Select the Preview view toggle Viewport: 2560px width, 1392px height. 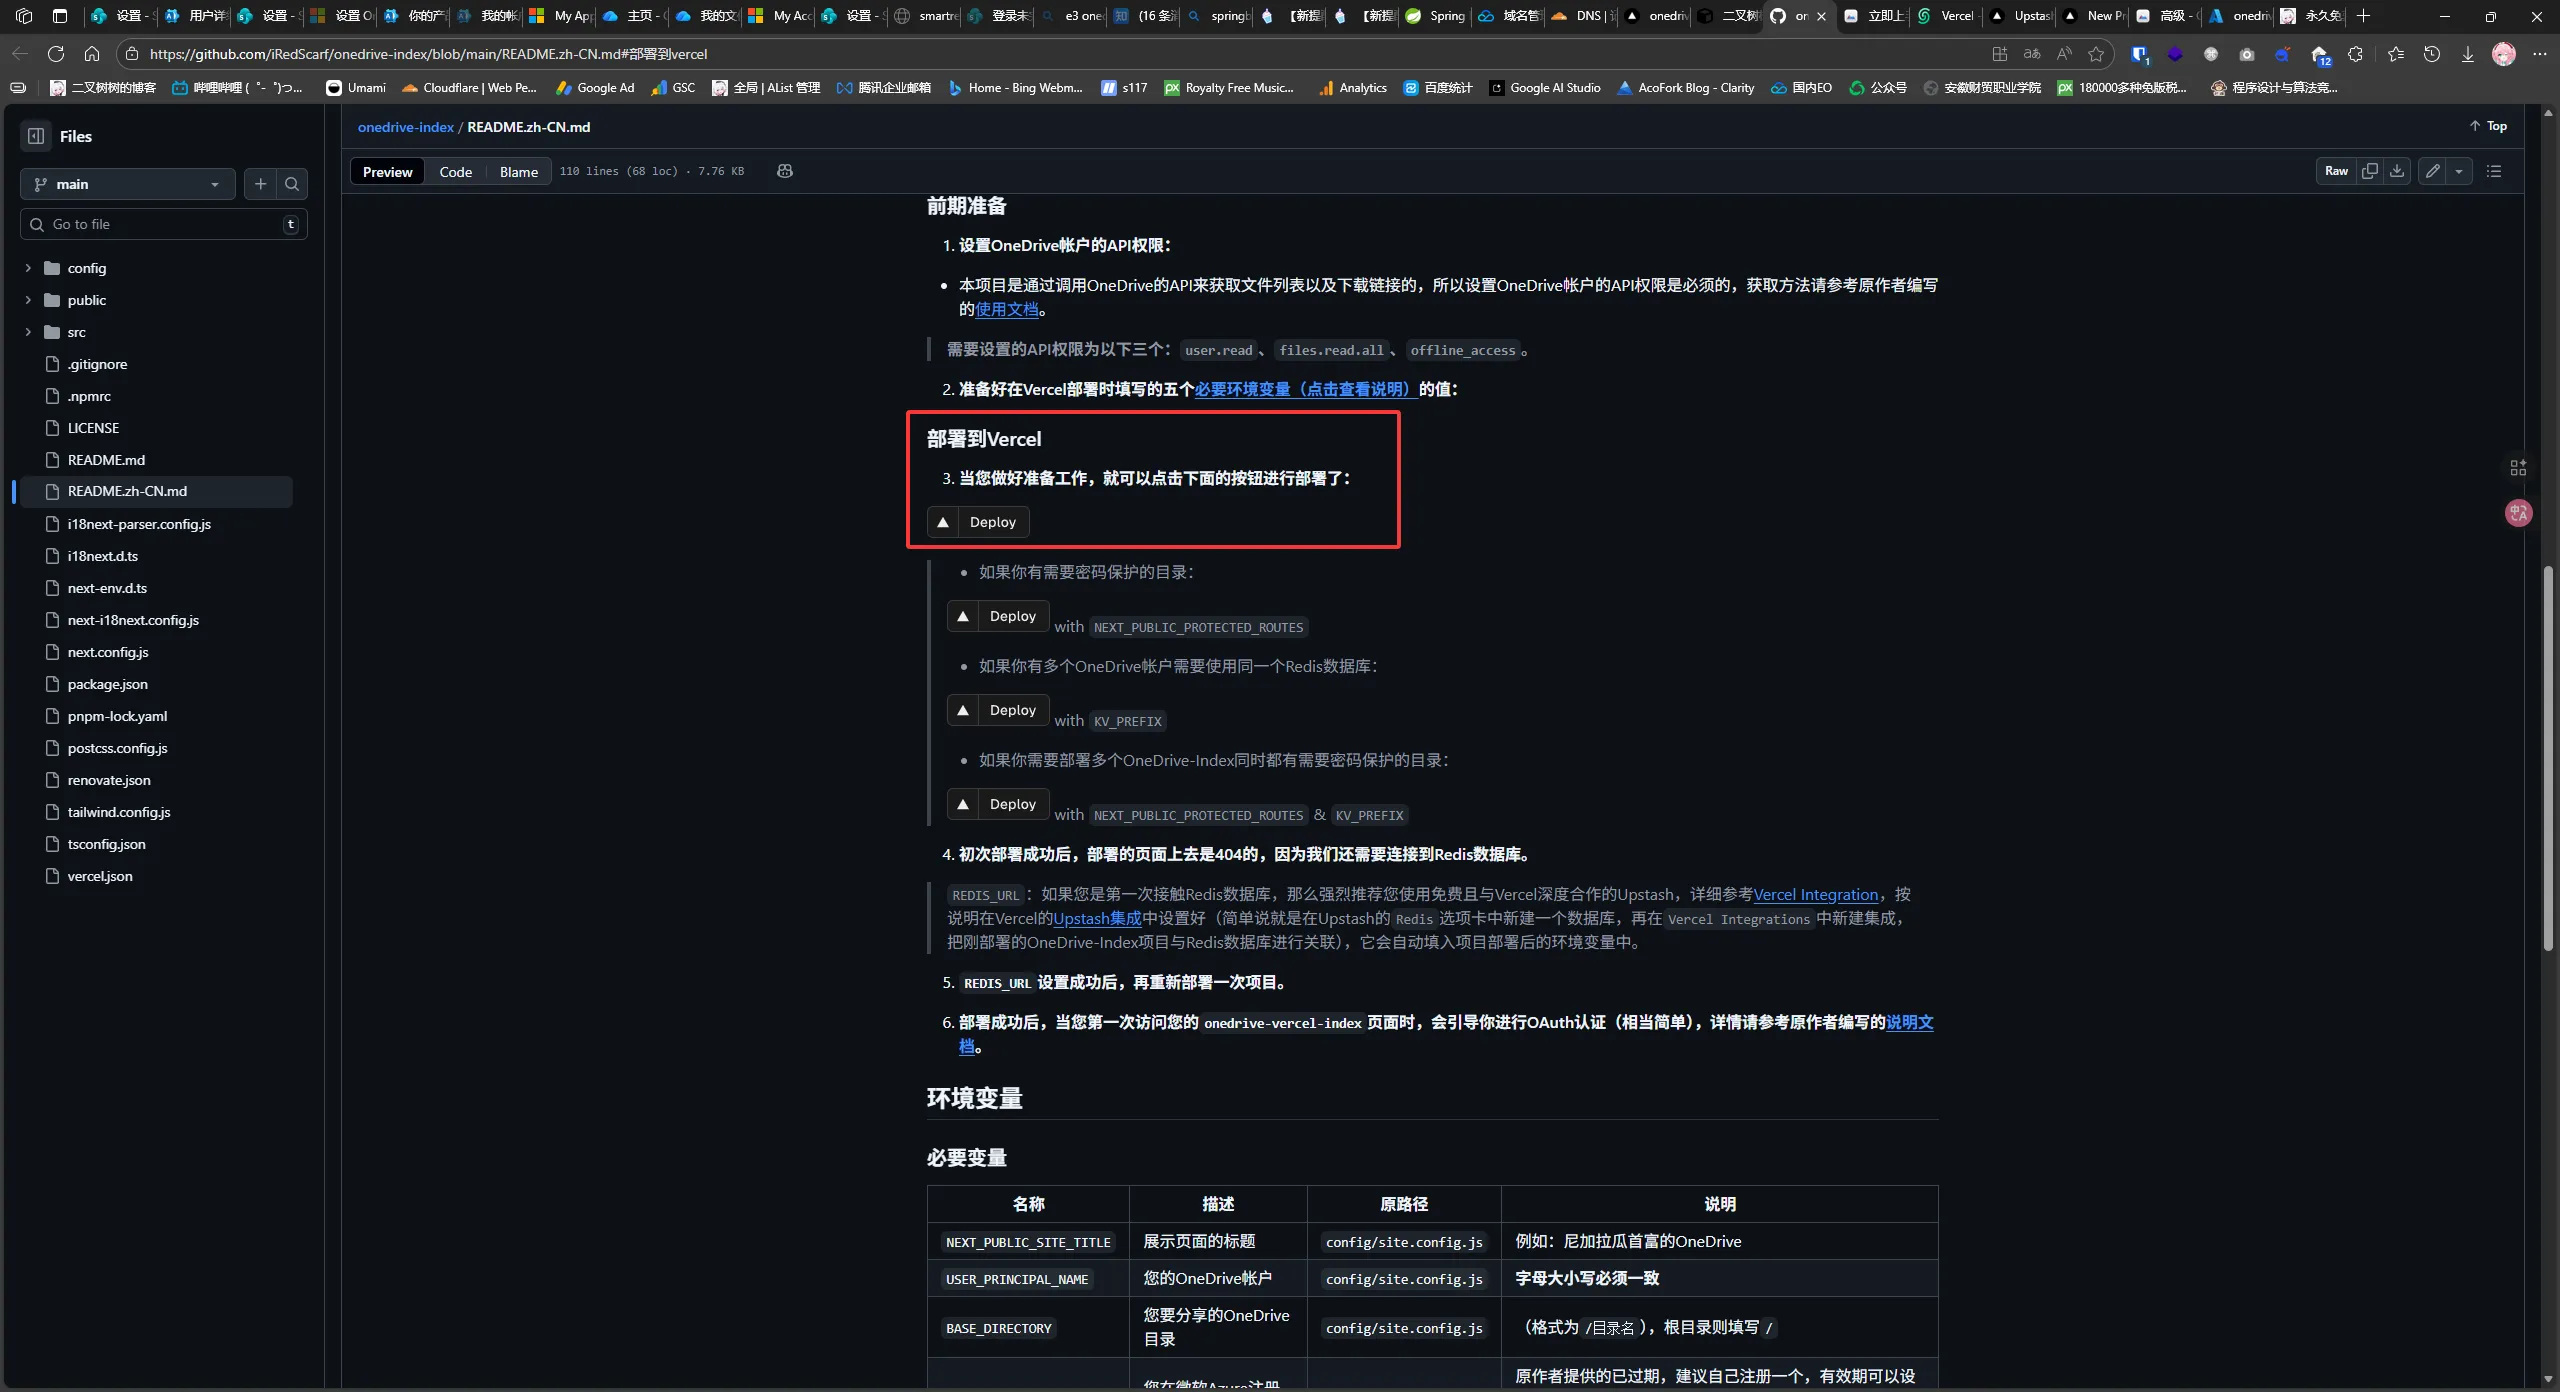click(x=387, y=172)
